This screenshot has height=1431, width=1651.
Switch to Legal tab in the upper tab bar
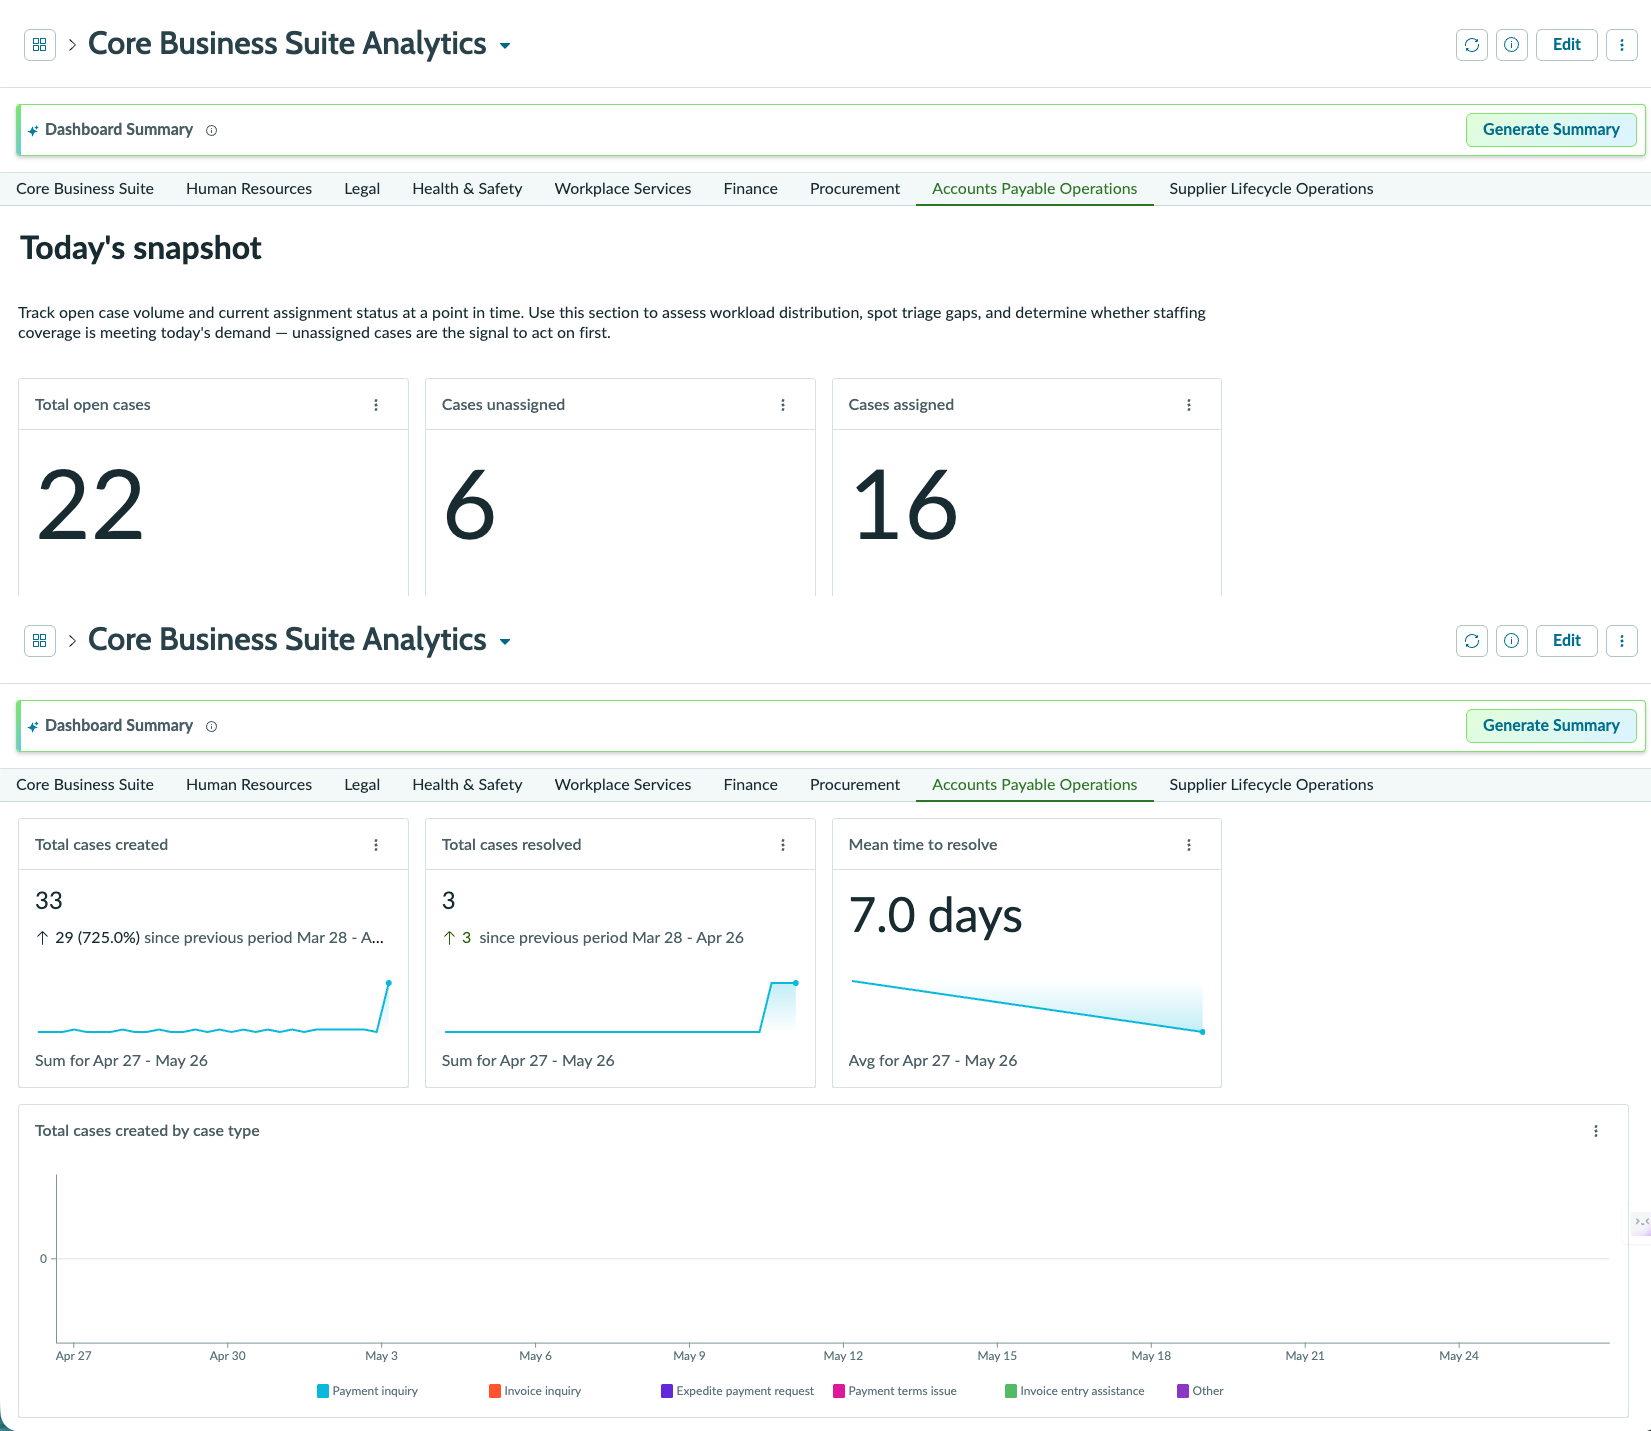[x=362, y=189]
